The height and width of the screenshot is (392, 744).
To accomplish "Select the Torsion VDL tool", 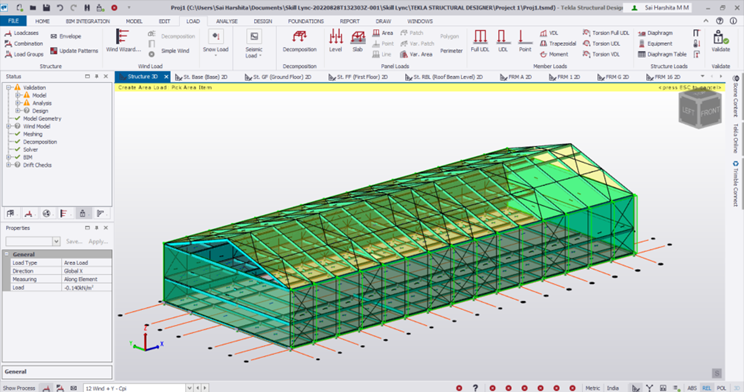I will [601, 54].
